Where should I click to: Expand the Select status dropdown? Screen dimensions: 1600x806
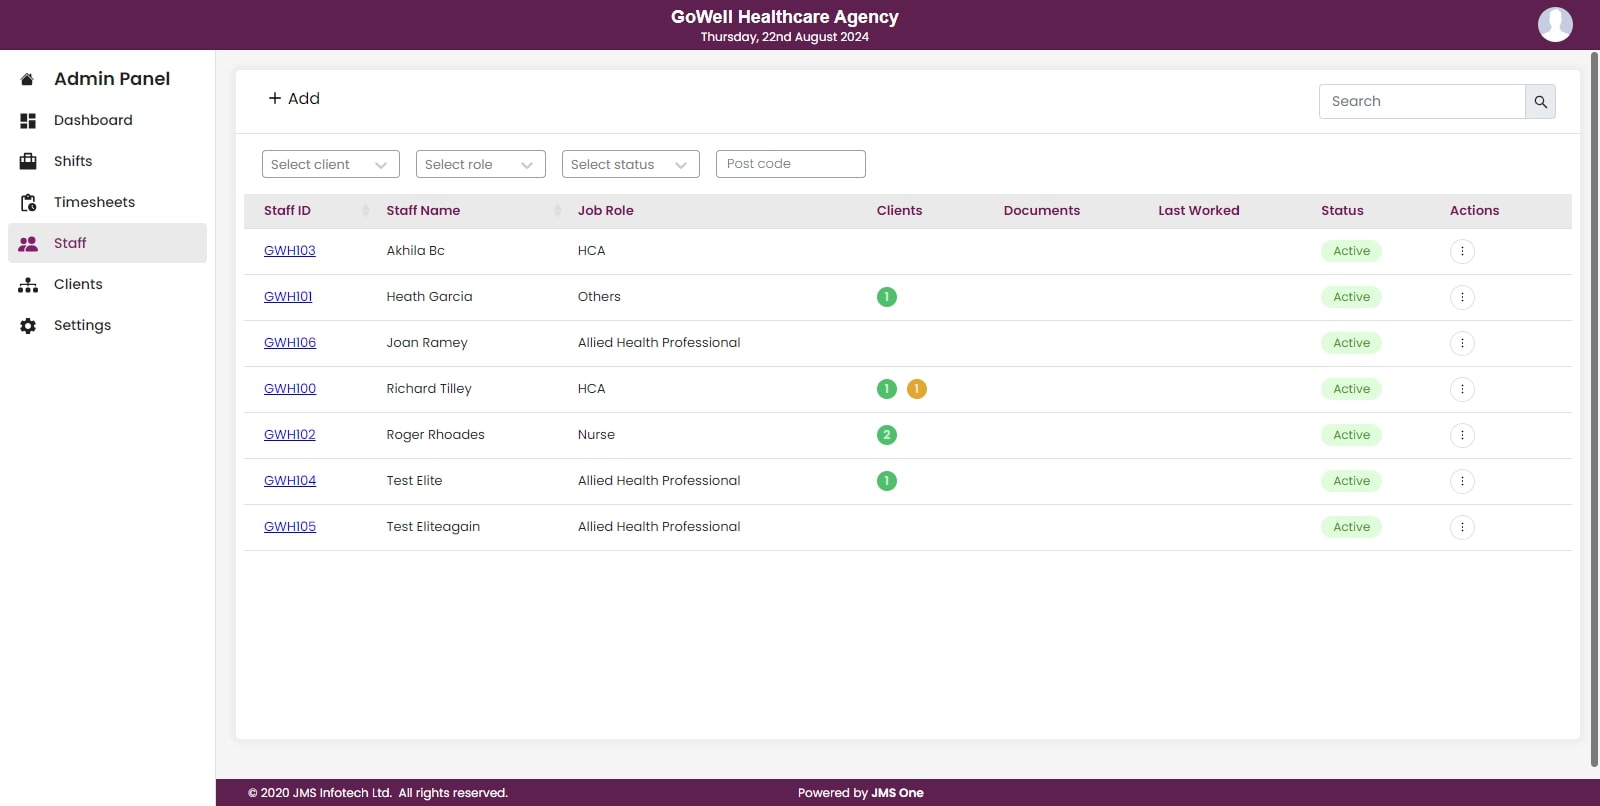(630, 165)
